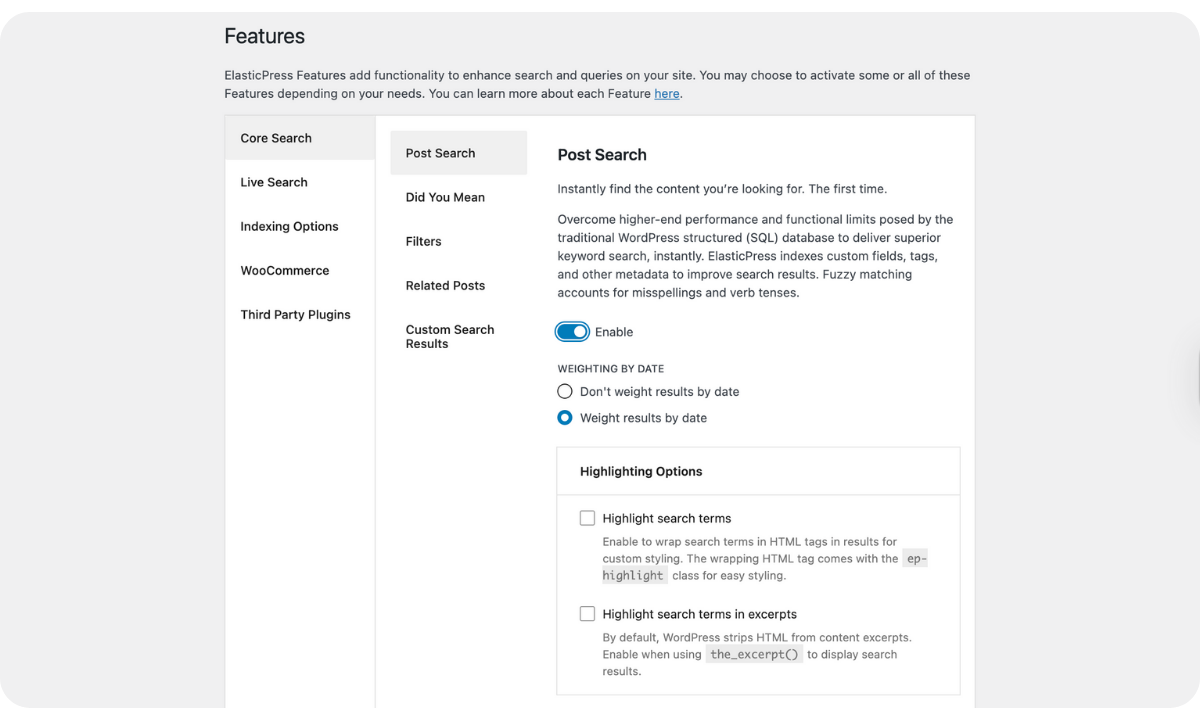
Task: Click the Enable label beside the toggle
Action: (x=614, y=332)
